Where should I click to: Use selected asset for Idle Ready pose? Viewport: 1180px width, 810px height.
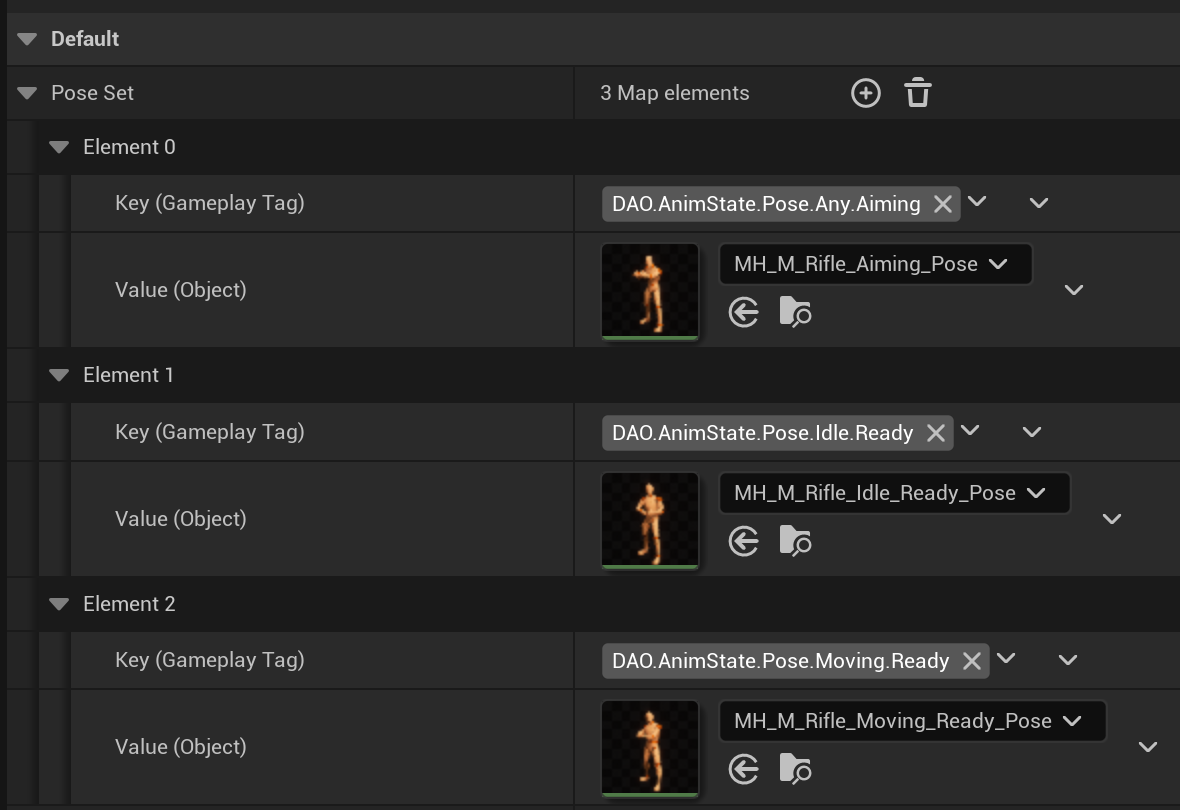pos(744,541)
